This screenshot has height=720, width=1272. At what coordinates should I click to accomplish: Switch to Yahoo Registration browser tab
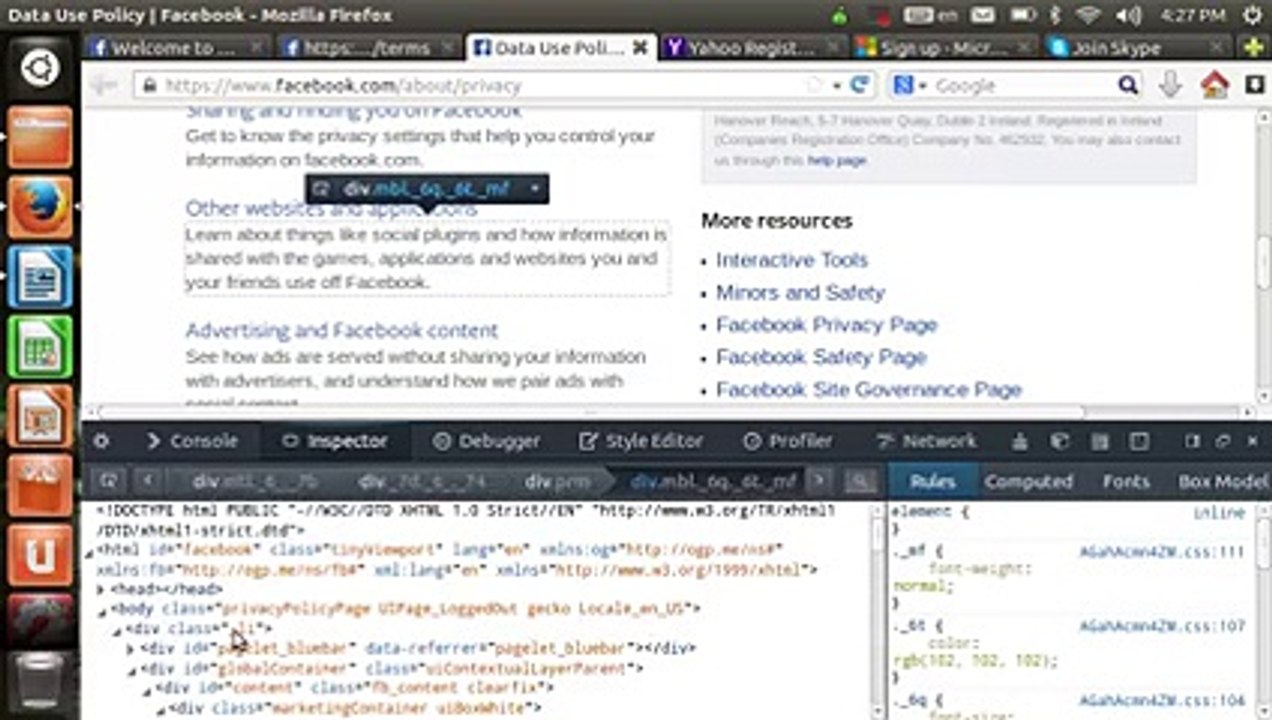[x=754, y=47]
